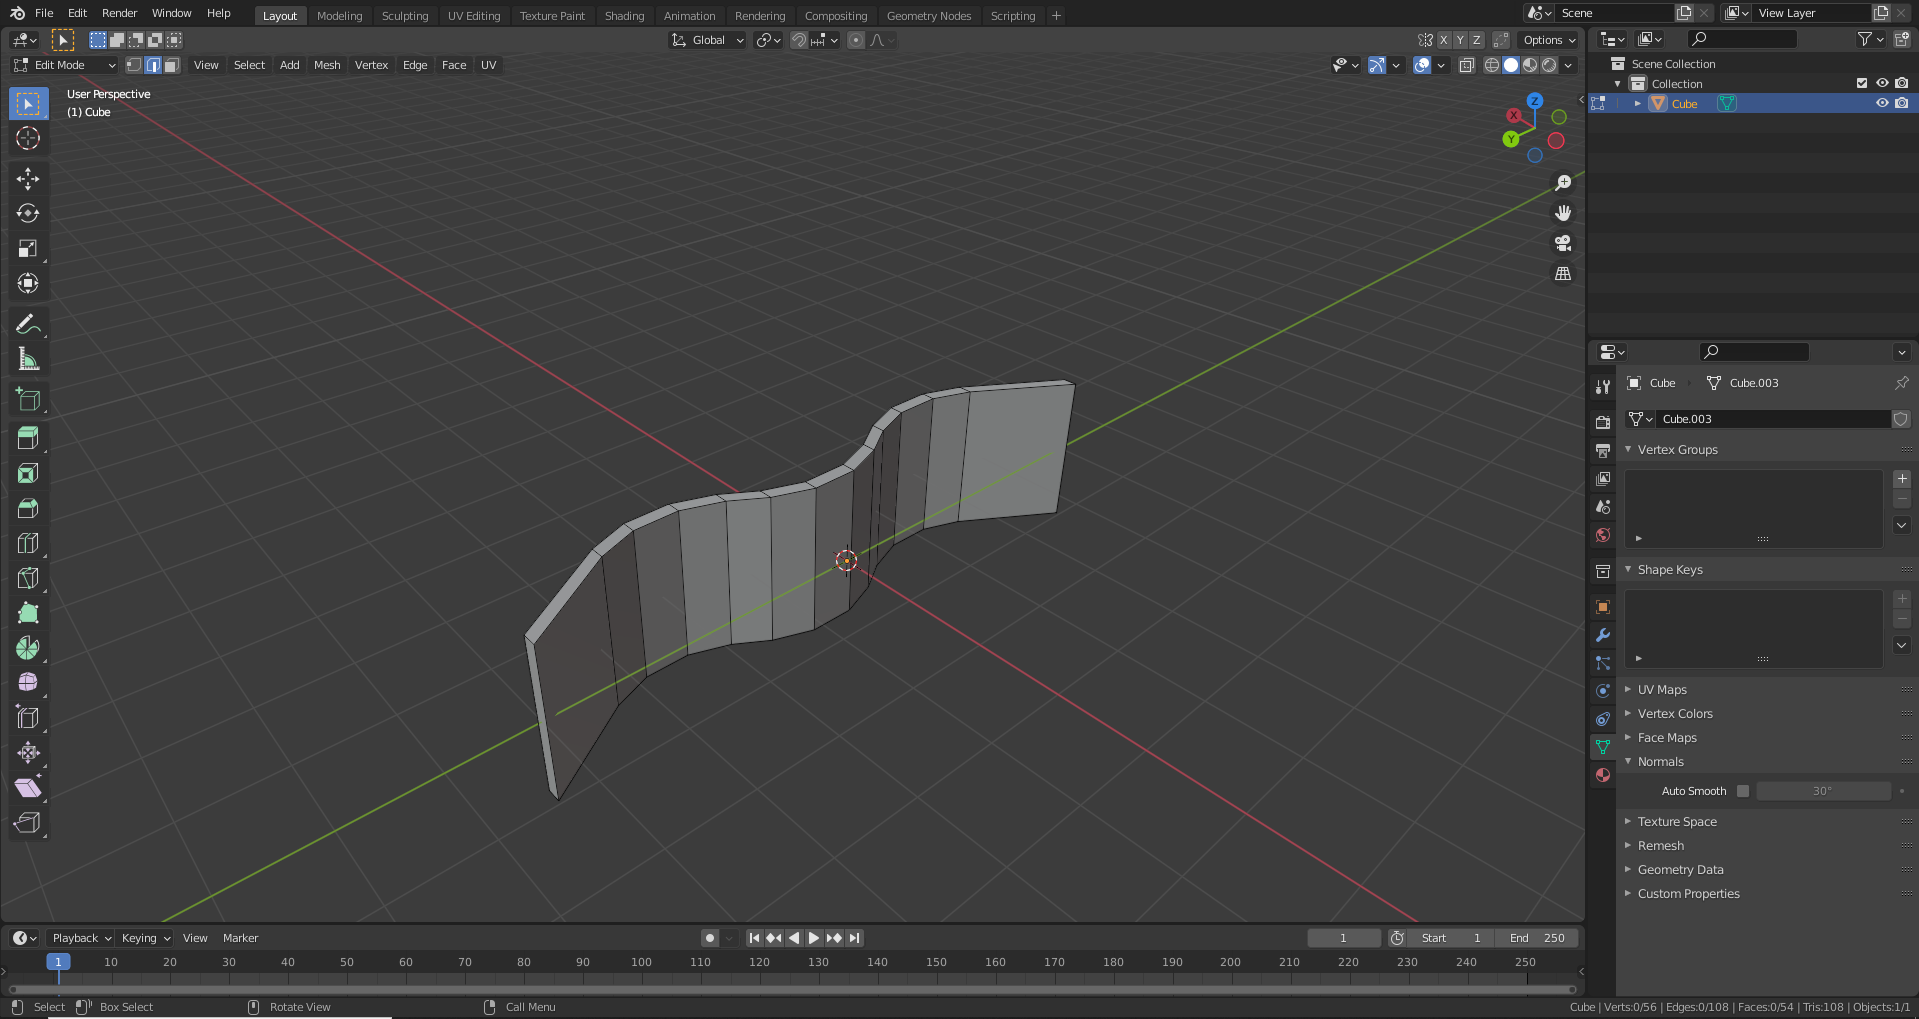Activate the Annotate pencil tool
Screen dimensions: 1919x1019
(28, 324)
